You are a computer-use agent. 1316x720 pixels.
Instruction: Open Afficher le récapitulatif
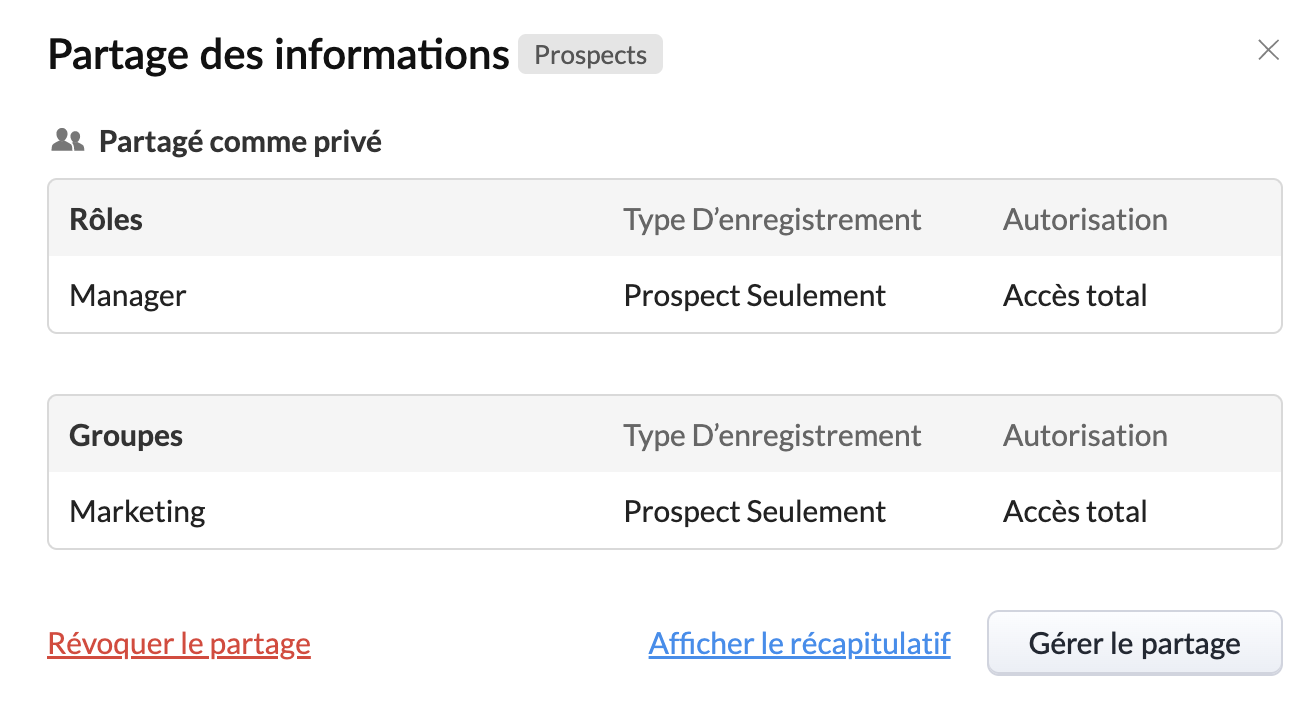[x=799, y=643]
